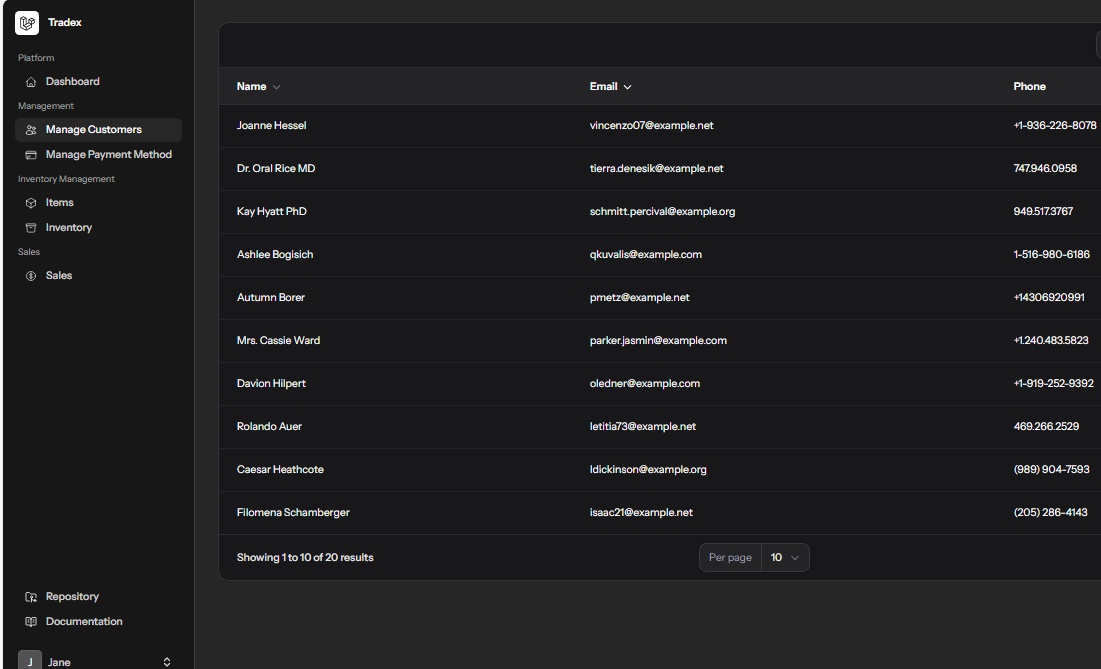Click phone number (205) 286-4143
Viewport: 1101px width, 669px height.
click(1050, 512)
